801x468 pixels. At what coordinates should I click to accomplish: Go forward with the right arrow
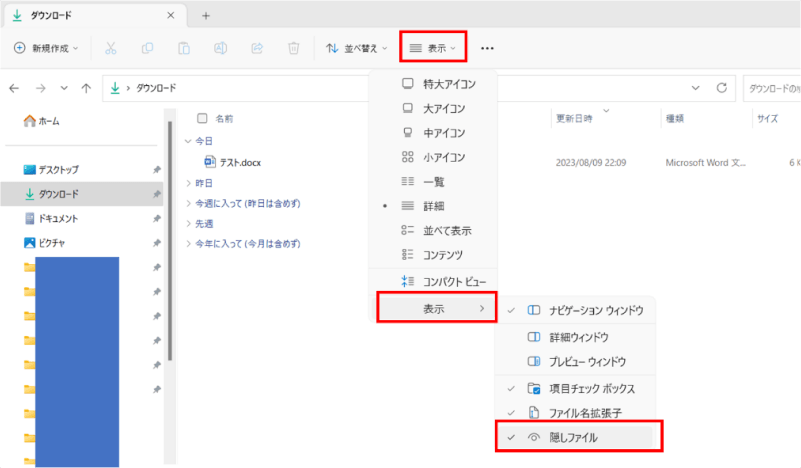pos(41,88)
